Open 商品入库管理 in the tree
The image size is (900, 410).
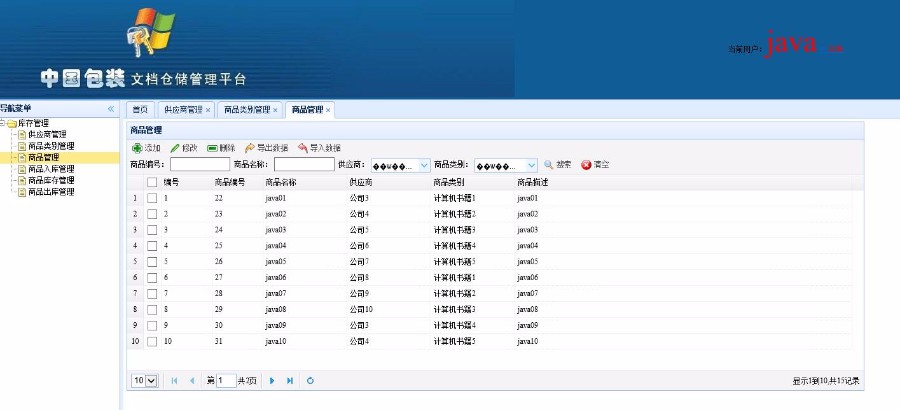(x=51, y=169)
